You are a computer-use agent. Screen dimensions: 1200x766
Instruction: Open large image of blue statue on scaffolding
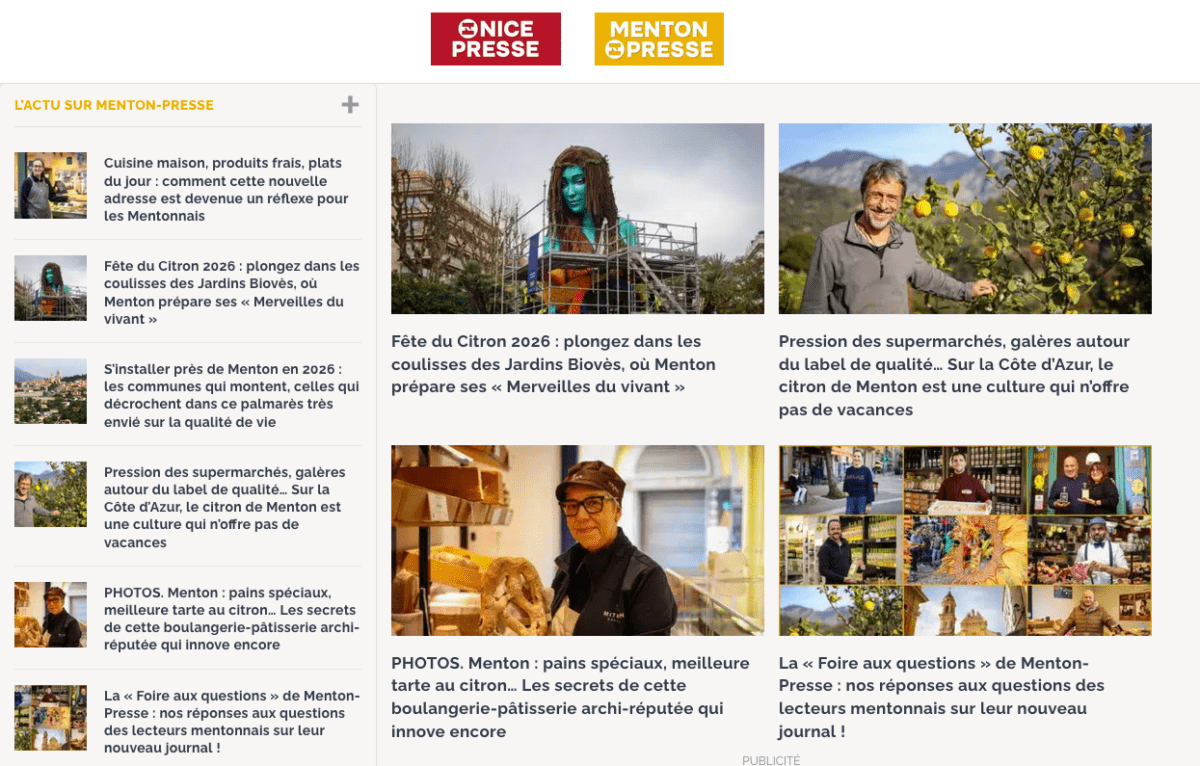tap(577, 219)
